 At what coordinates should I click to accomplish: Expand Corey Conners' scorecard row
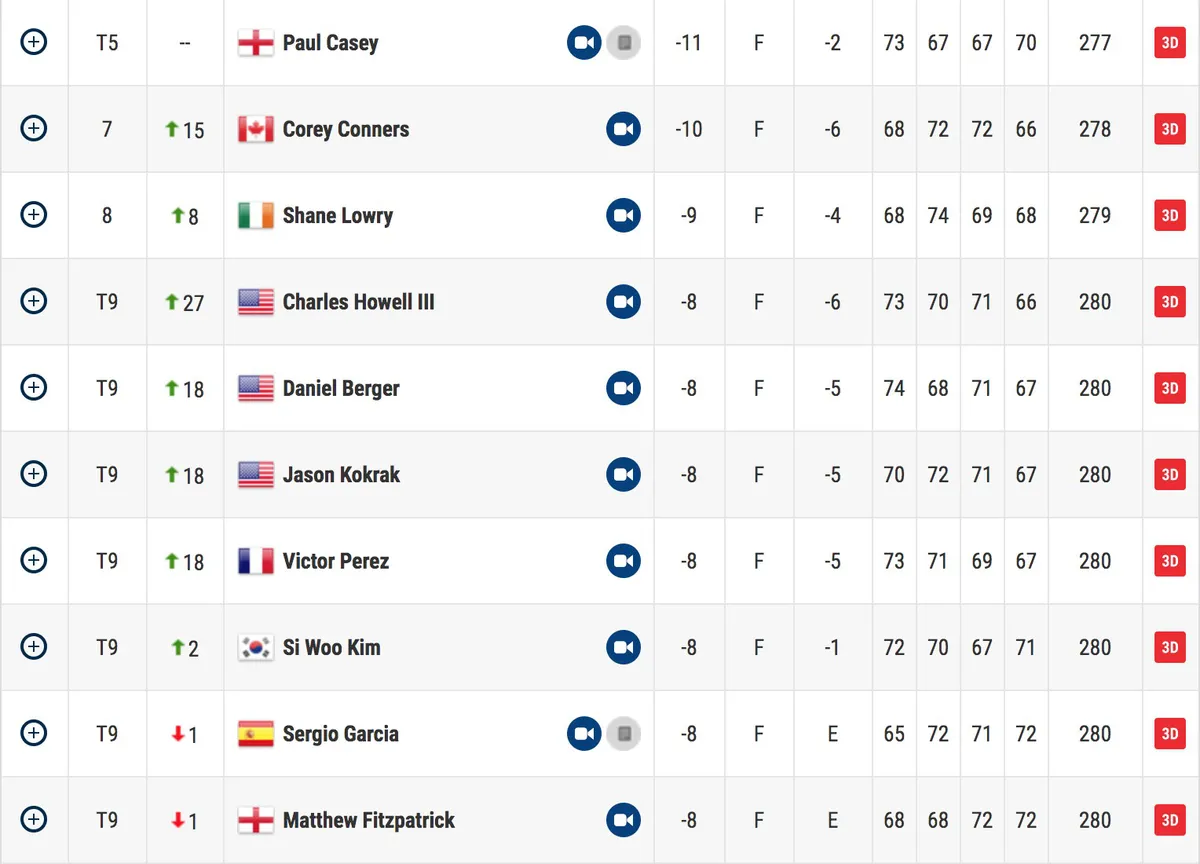point(34,128)
